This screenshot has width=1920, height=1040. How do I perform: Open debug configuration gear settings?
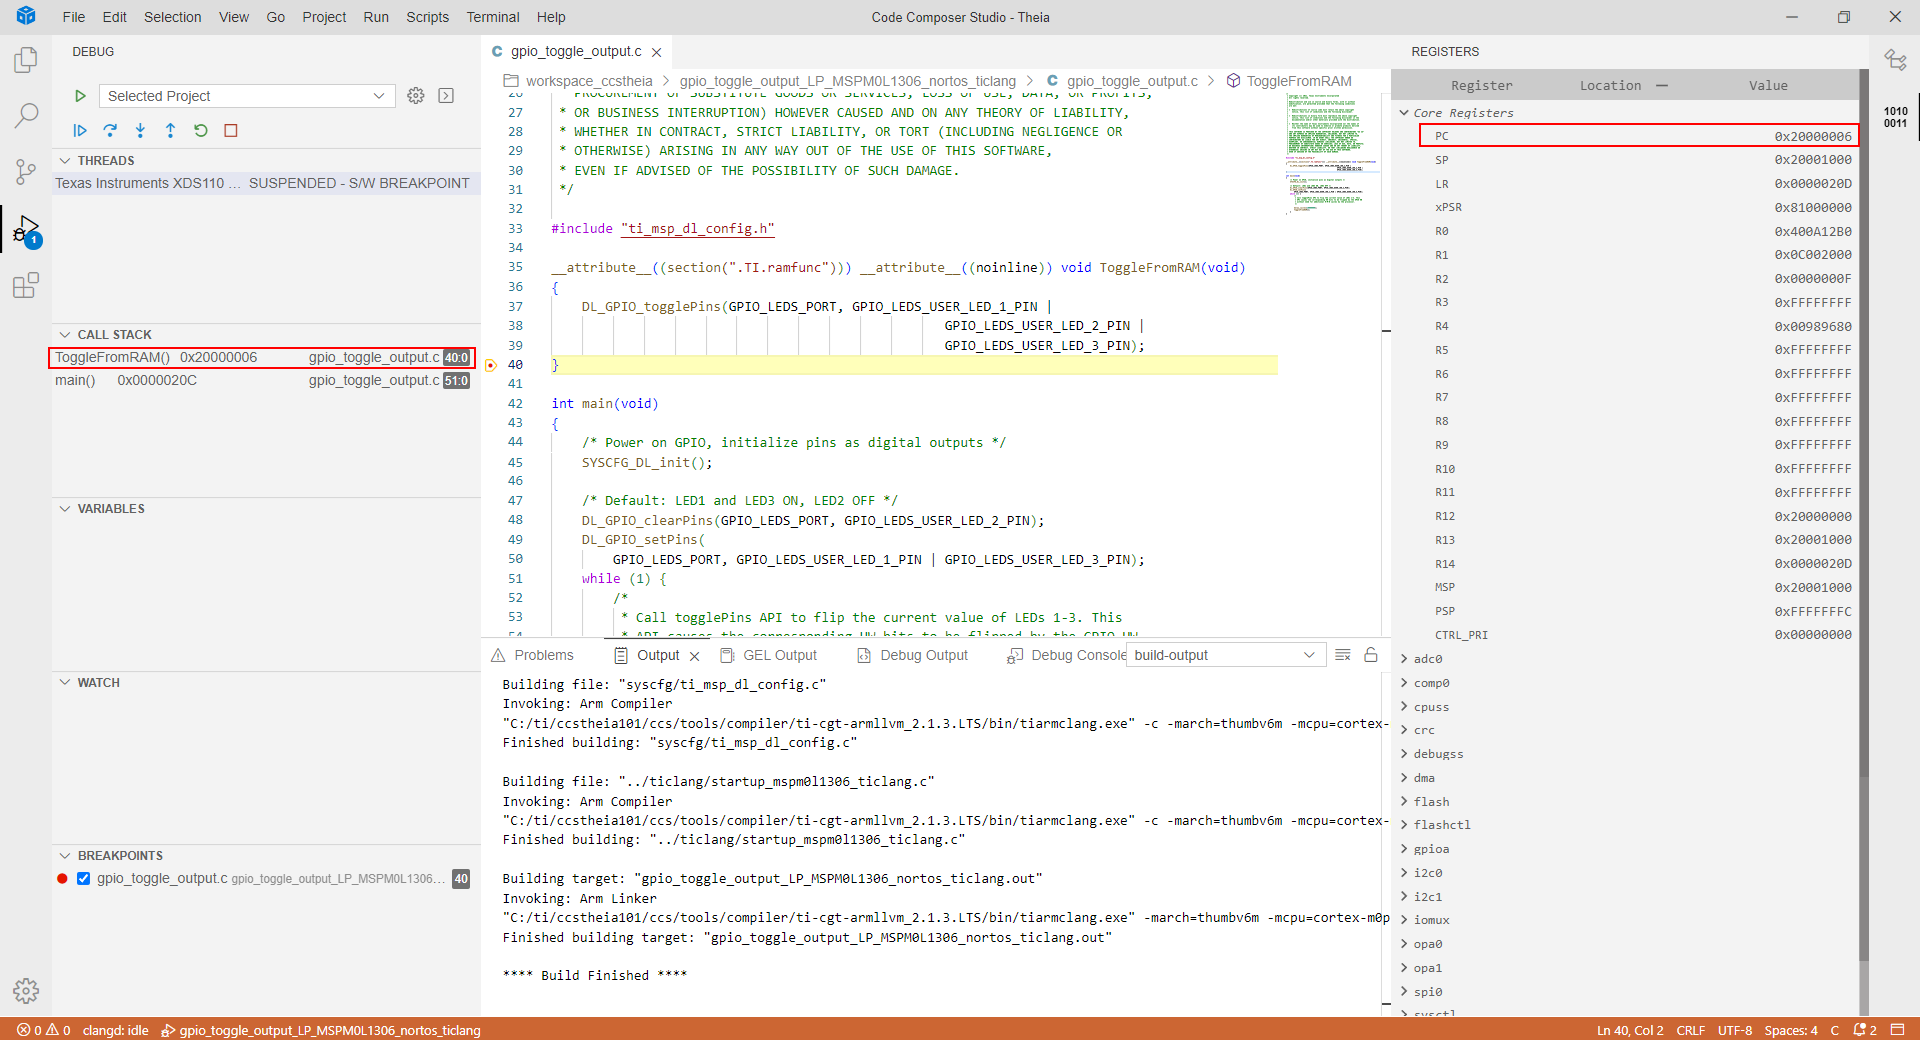point(416,96)
